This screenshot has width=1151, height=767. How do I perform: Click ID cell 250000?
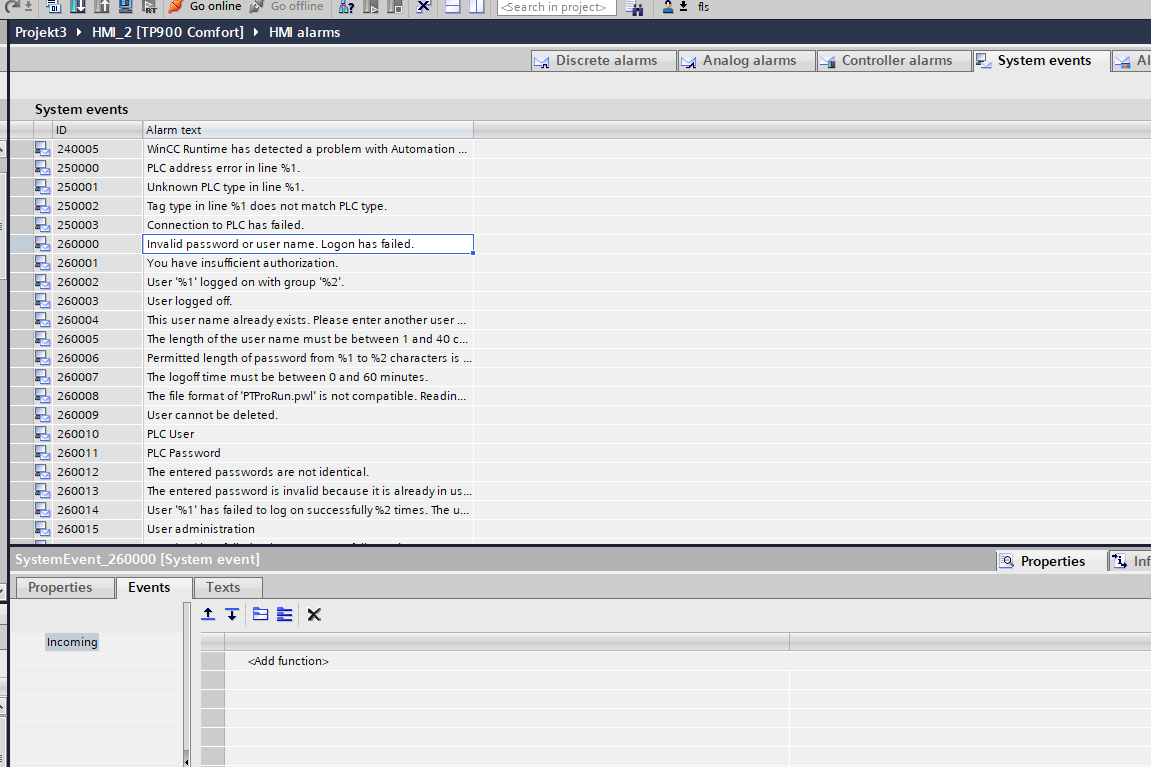click(x=98, y=168)
